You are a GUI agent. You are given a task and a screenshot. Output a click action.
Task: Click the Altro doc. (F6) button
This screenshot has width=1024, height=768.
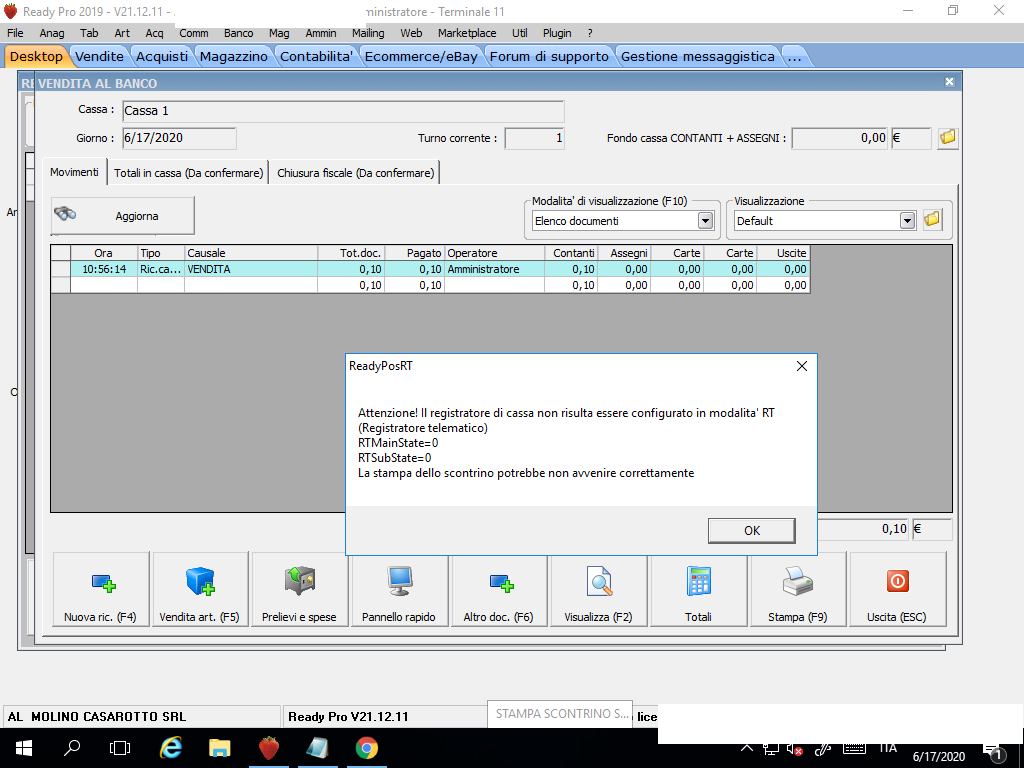498,590
